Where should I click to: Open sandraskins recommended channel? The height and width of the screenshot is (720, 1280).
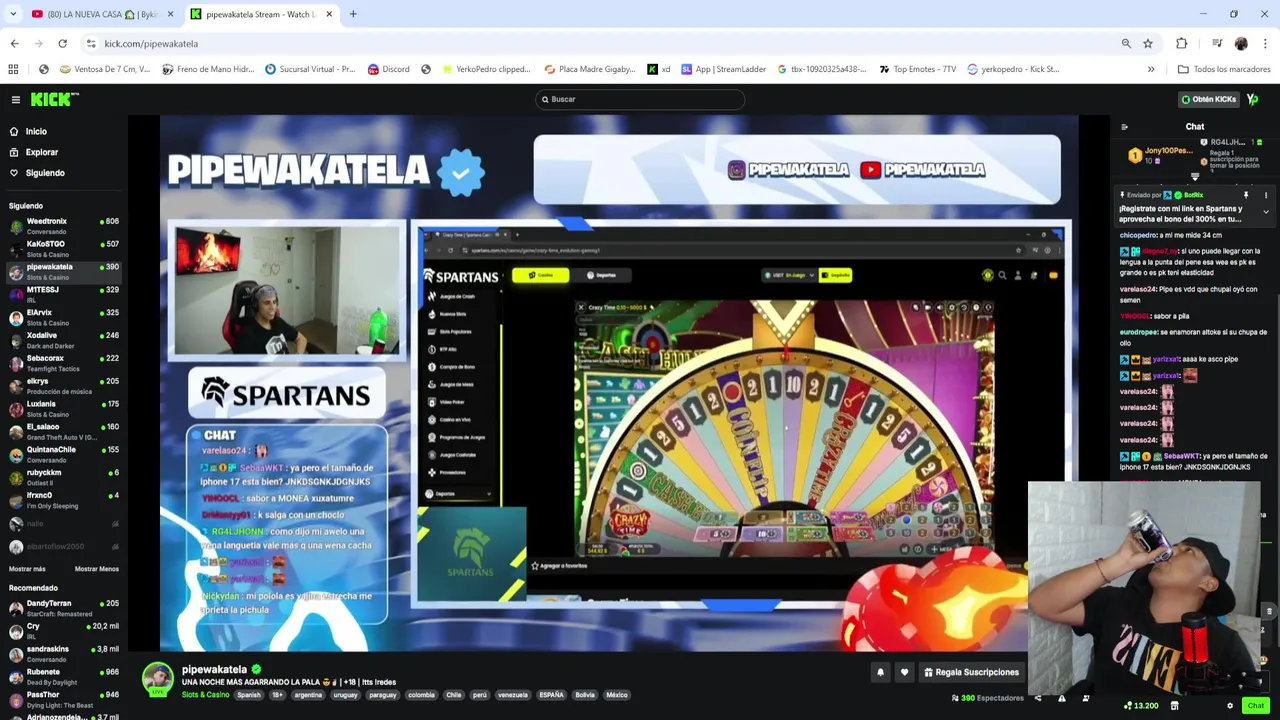(62, 654)
